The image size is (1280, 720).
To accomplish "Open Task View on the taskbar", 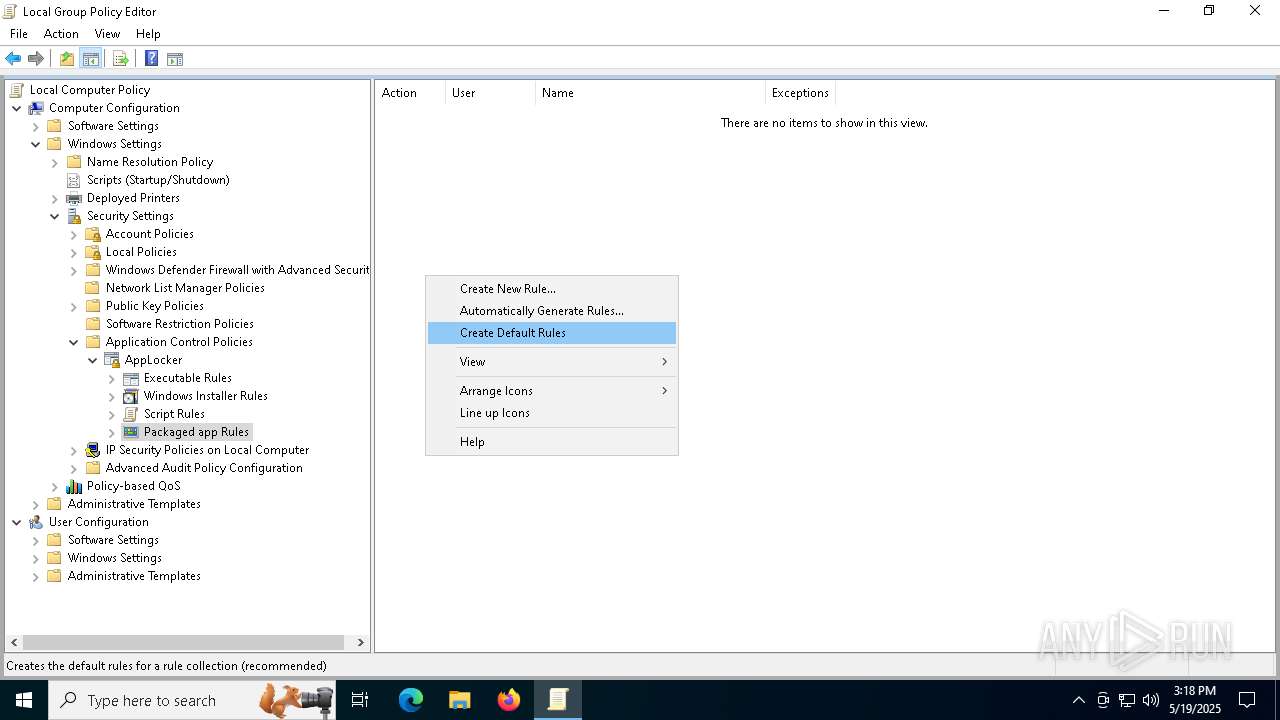I will point(360,700).
